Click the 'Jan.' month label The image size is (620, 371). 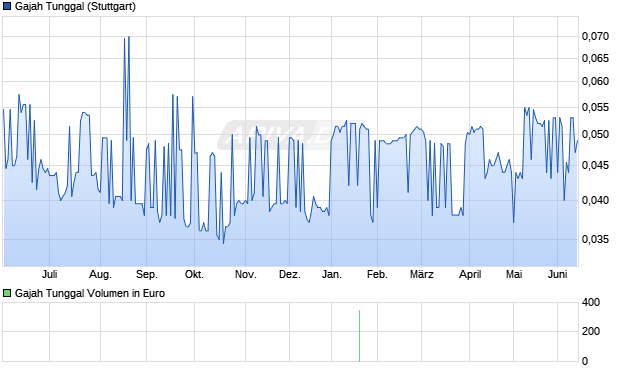[x=331, y=274]
